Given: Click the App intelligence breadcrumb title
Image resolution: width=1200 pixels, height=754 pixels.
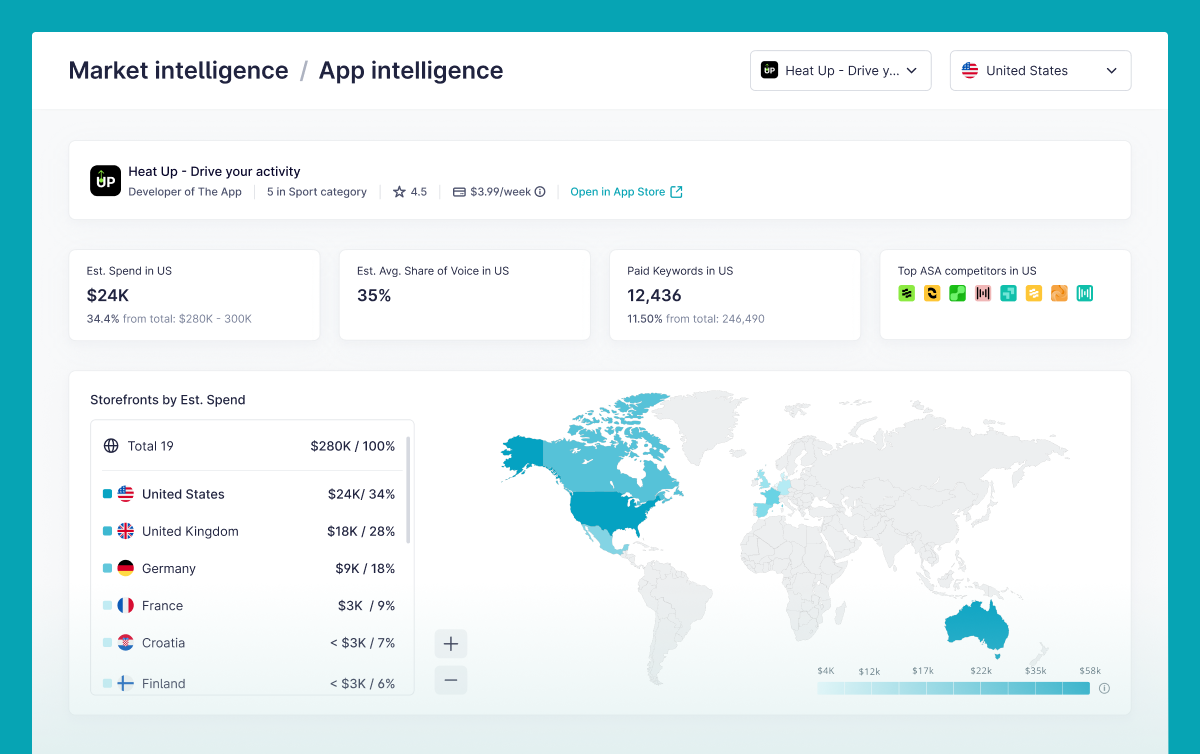Looking at the screenshot, I should [411, 71].
